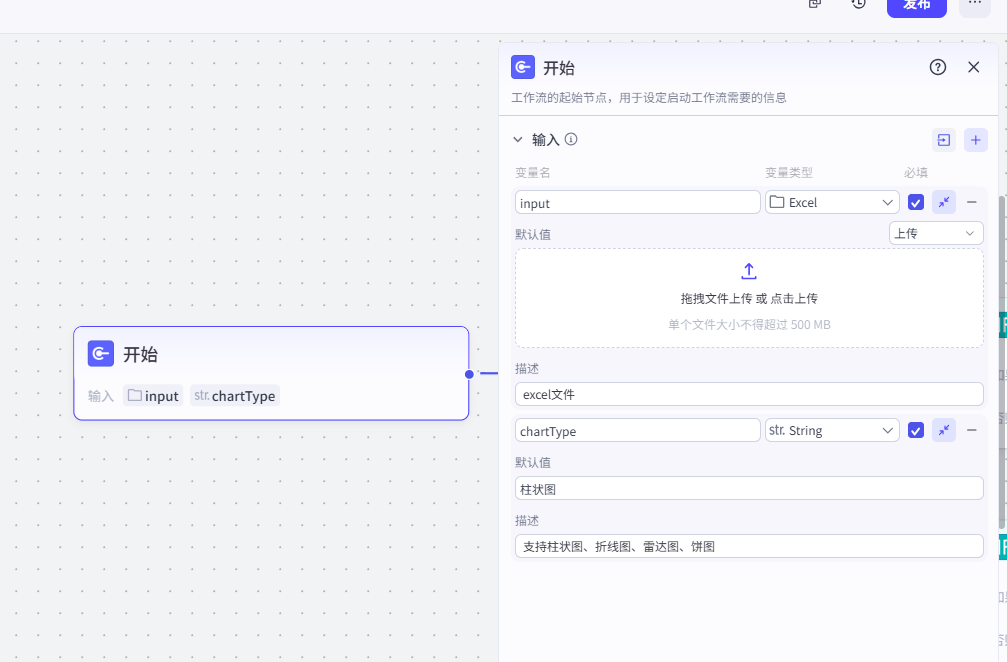Open the Excel variable type dropdown
Screen dimensions: 1007x662
pos(832,202)
